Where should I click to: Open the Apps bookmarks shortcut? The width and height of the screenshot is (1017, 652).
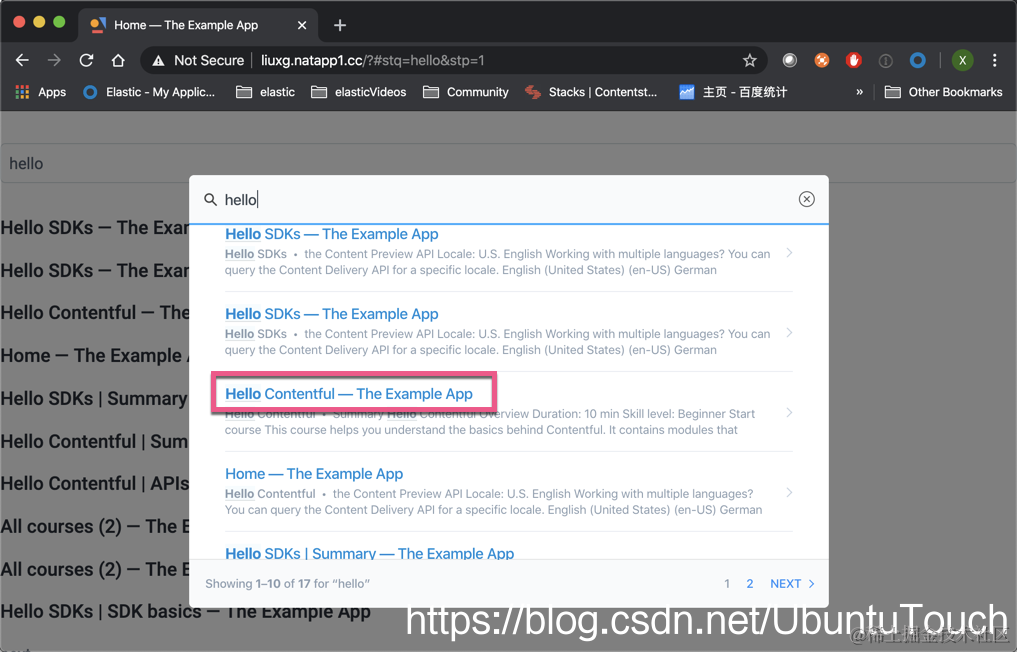40,92
